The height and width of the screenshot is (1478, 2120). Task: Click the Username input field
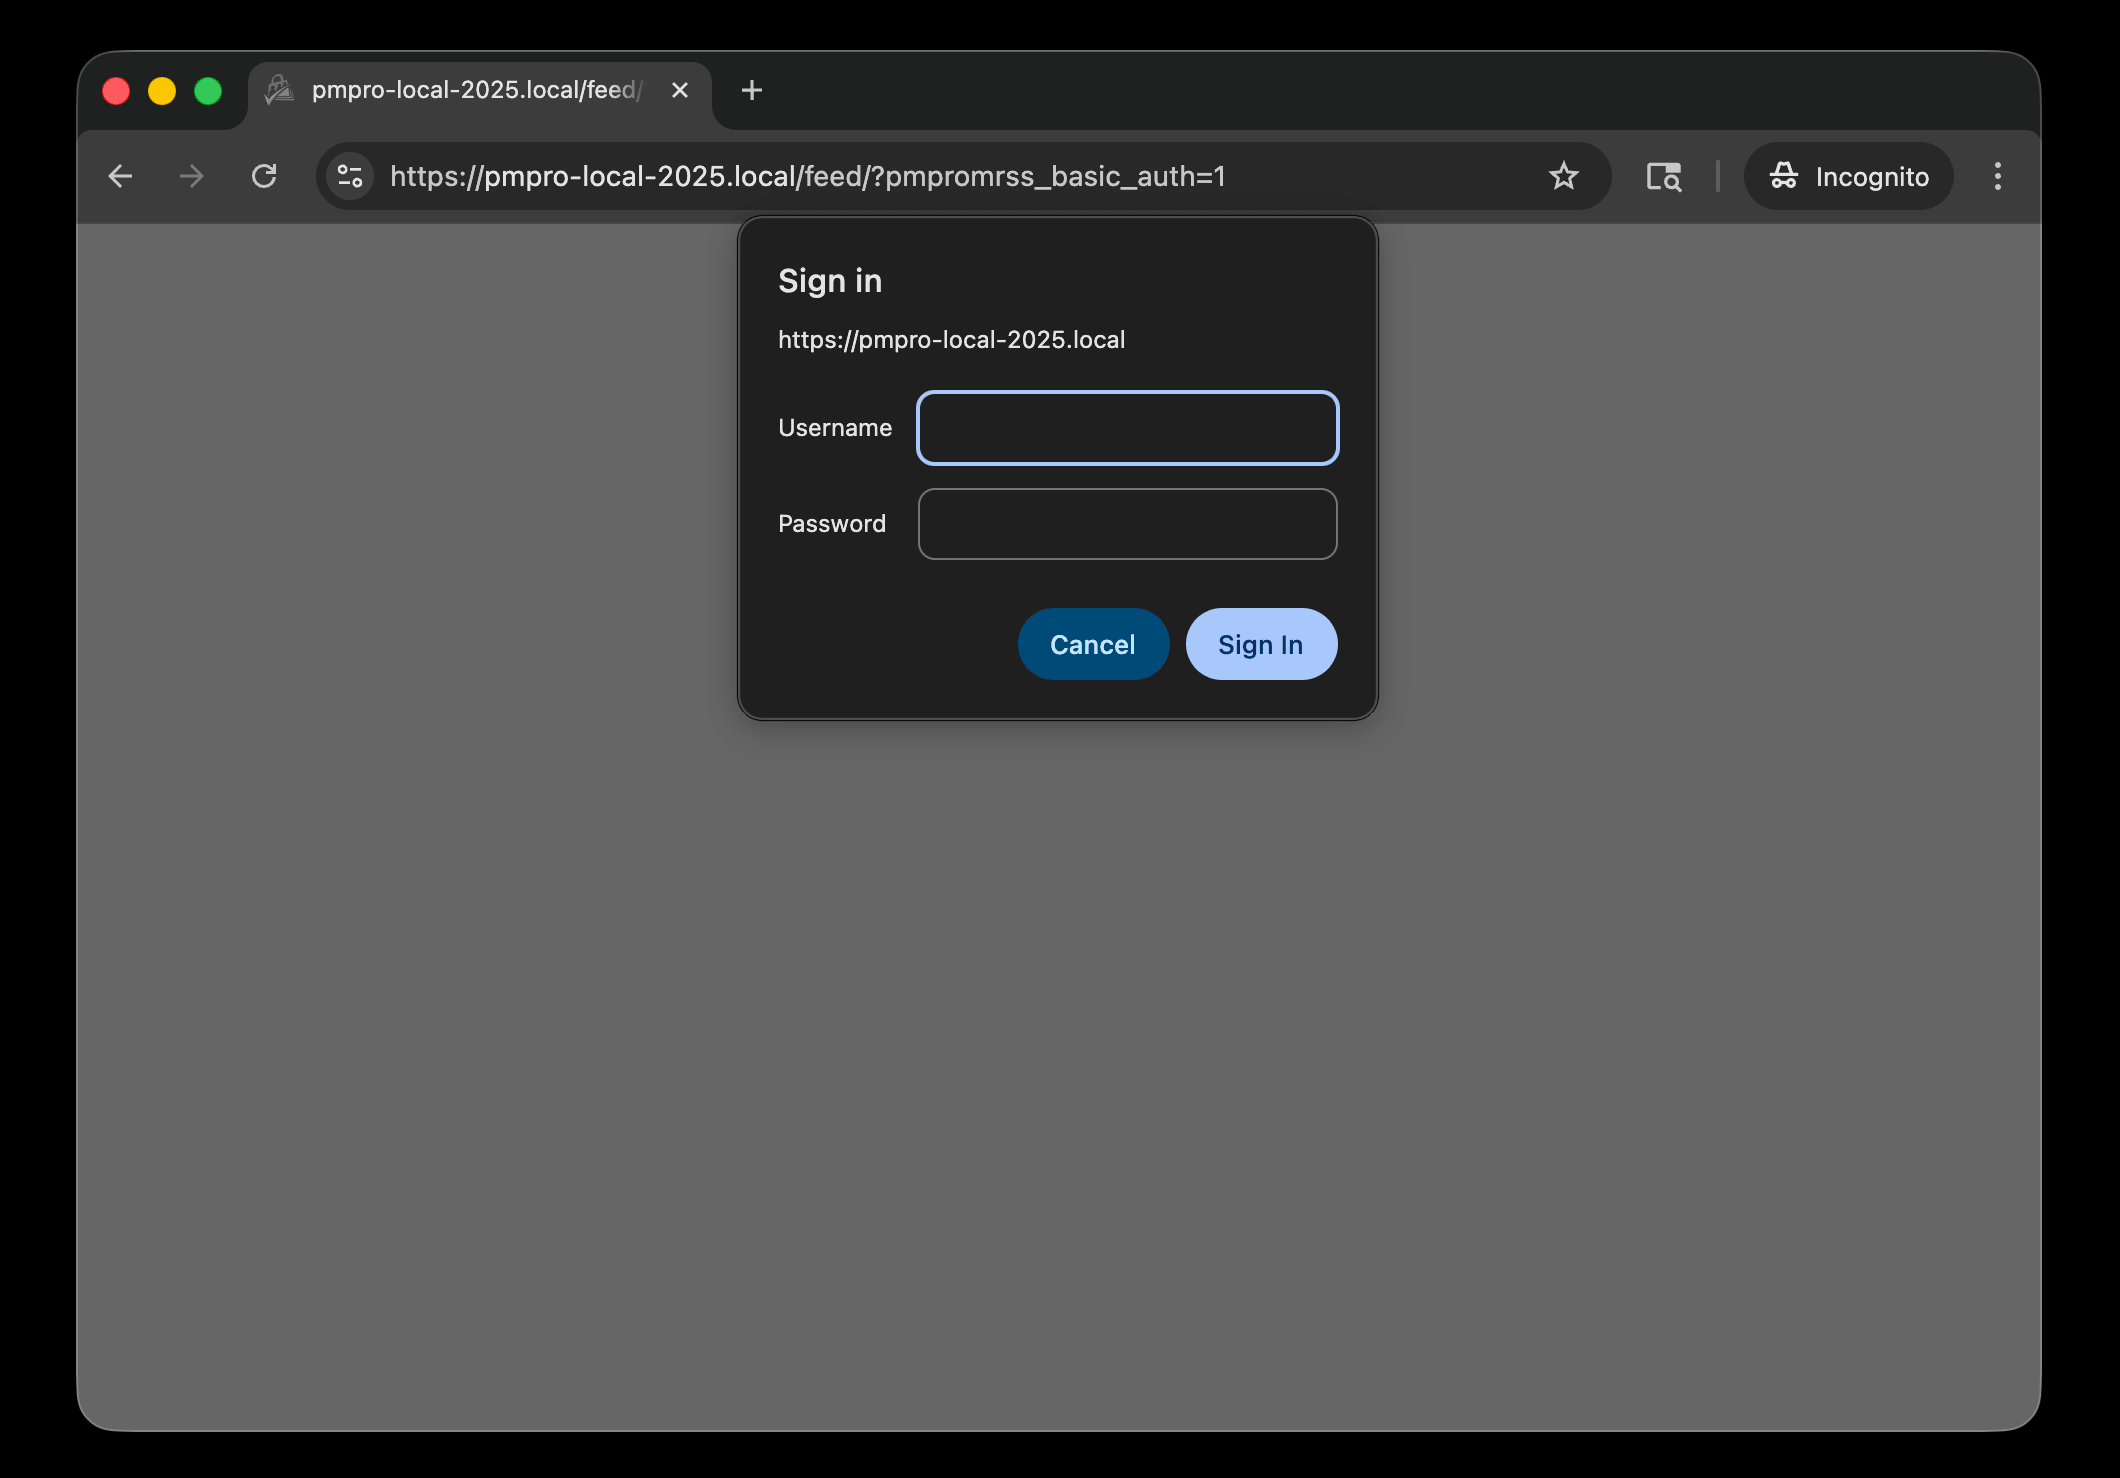tap(1127, 428)
